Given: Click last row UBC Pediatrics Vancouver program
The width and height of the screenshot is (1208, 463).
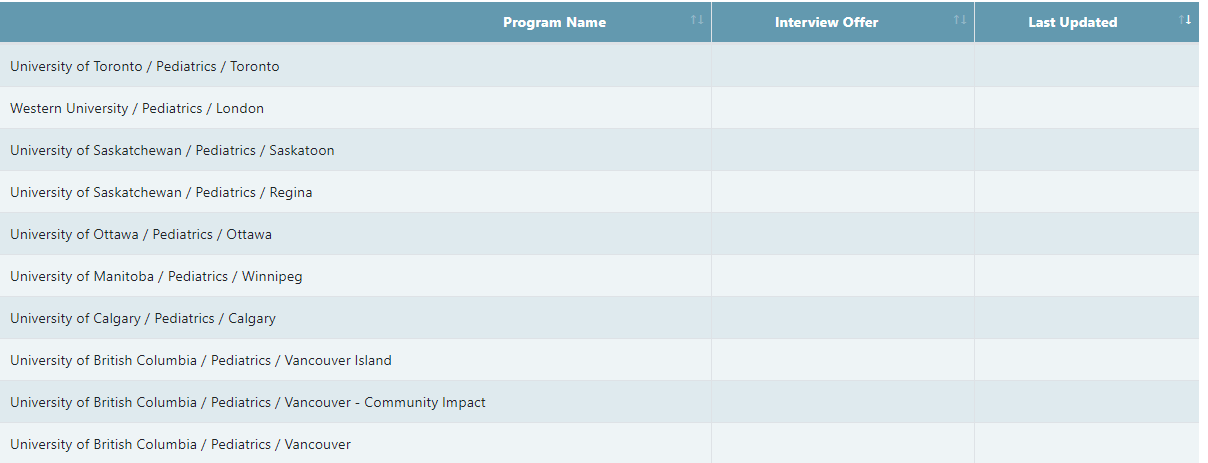Looking at the screenshot, I should click(181, 444).
